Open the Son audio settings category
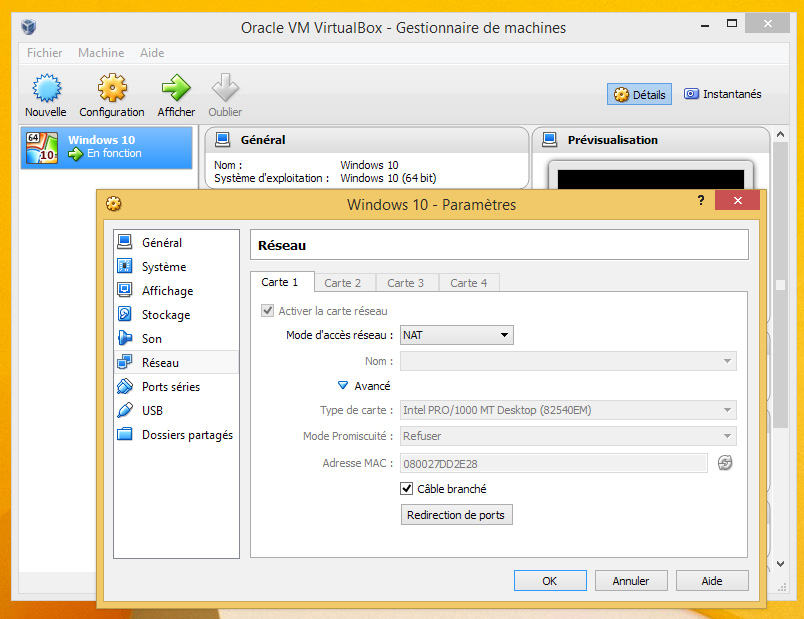Screen dimensions: 804x619 (151, 339)
